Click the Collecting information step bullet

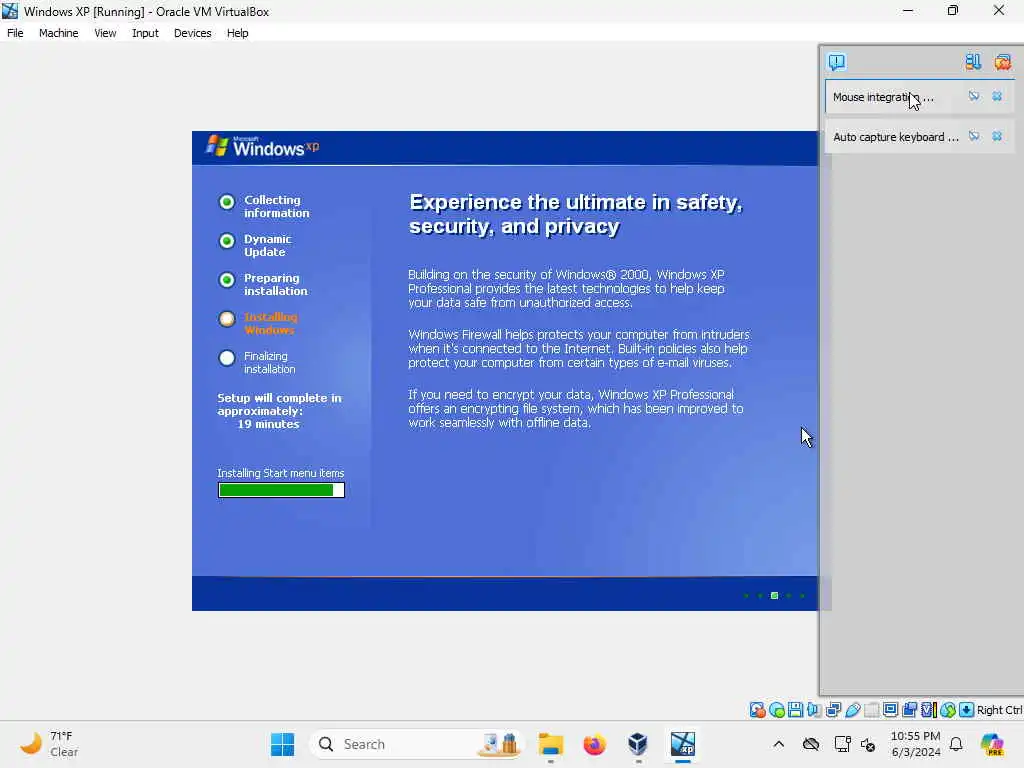pos(227,202)
